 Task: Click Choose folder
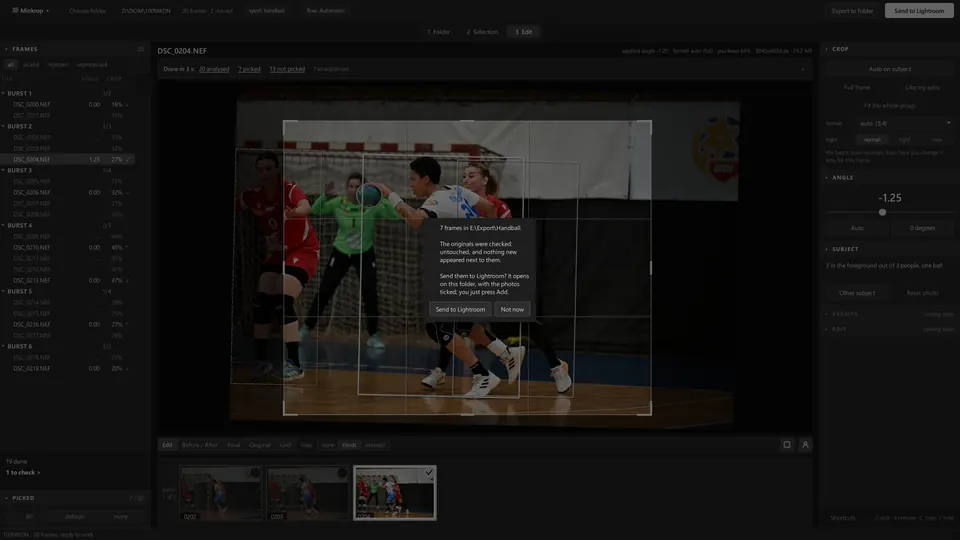pos(87,10)
